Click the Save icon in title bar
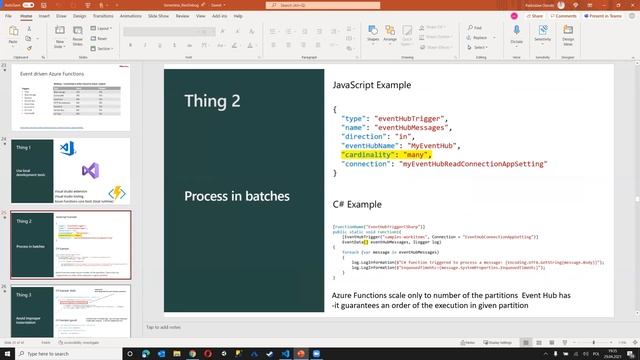Screen dimensions: 640x360 [x=44, y=5]
